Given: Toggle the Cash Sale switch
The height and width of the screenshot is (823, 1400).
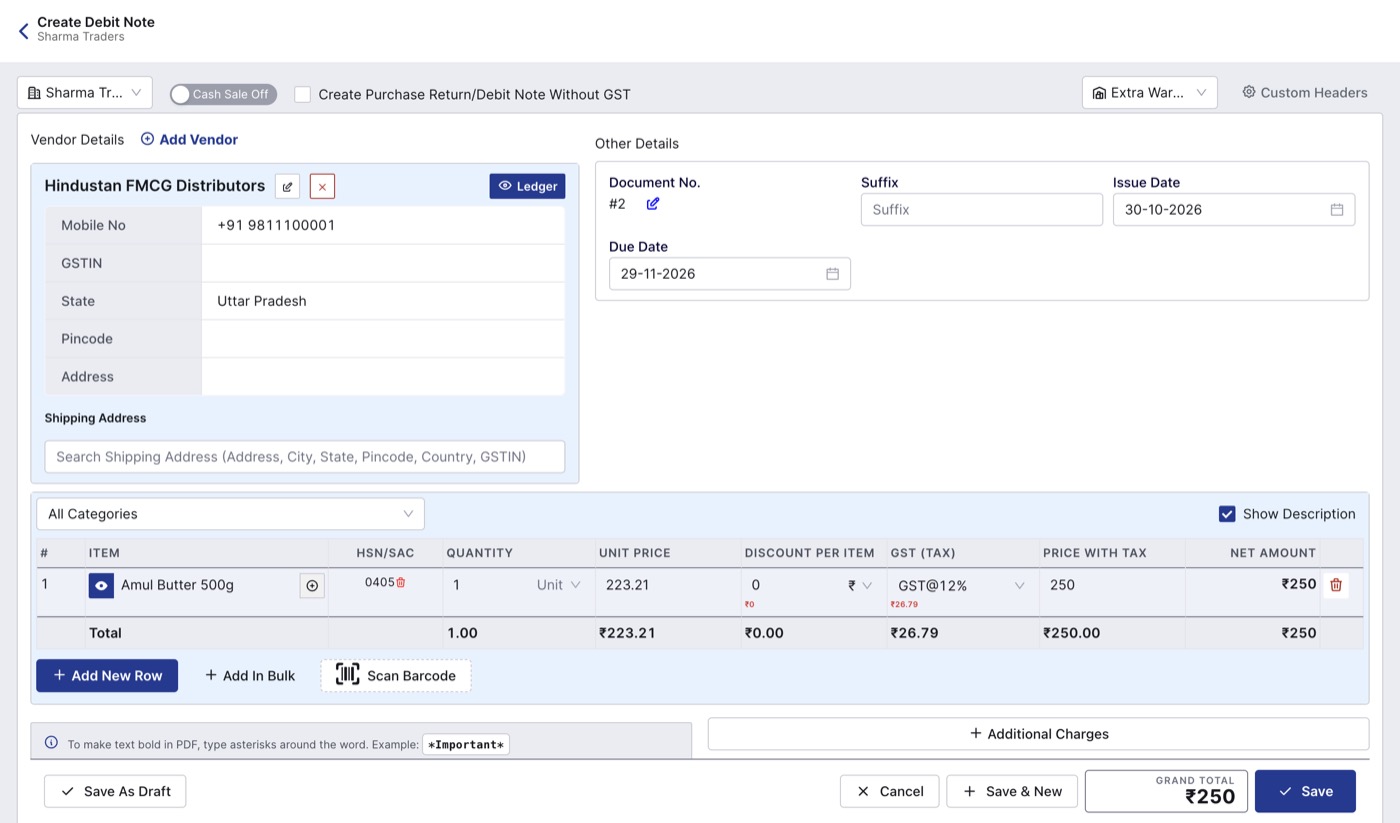Looking at the screenshot, I should 223,94.
